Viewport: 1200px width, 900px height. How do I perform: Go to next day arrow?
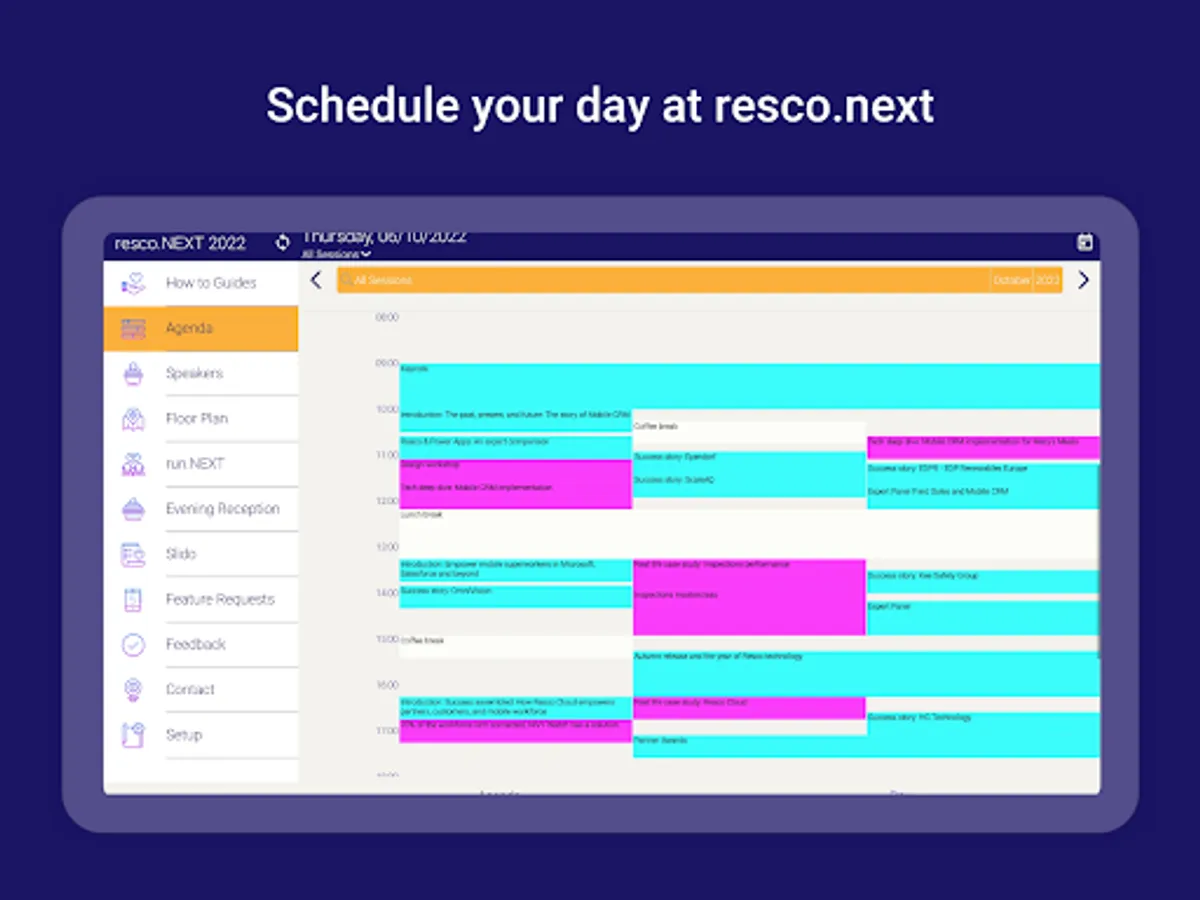1083,280
